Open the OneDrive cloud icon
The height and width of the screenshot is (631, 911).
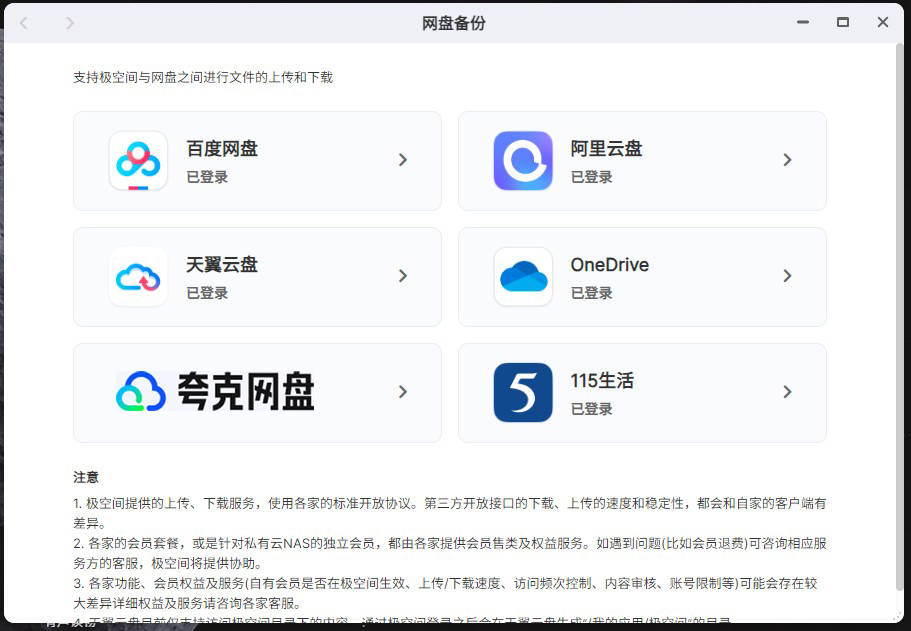(523, 277)
